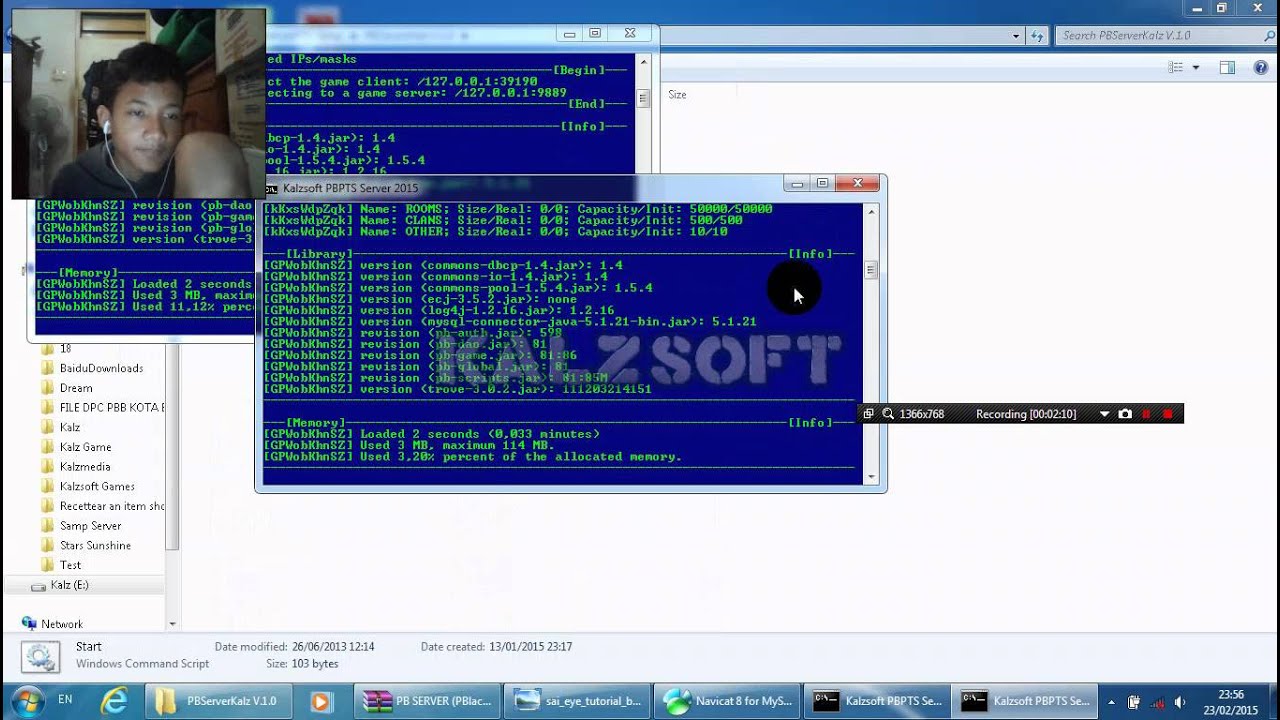This screenshot has width=1280, height=720.
Task: Click the Explorer Help question-mark icon
Action: point(1259,67)
